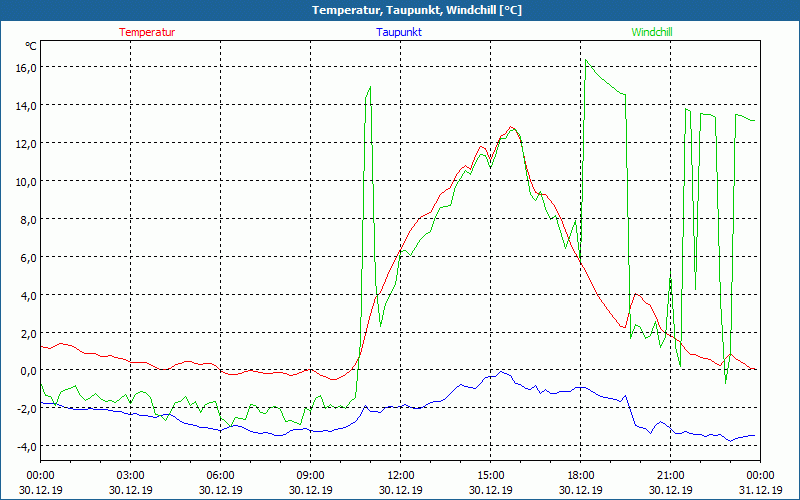Click the 21:00 time axis label
The width and height of the screenshot is (800, 500).
[670, 476]
